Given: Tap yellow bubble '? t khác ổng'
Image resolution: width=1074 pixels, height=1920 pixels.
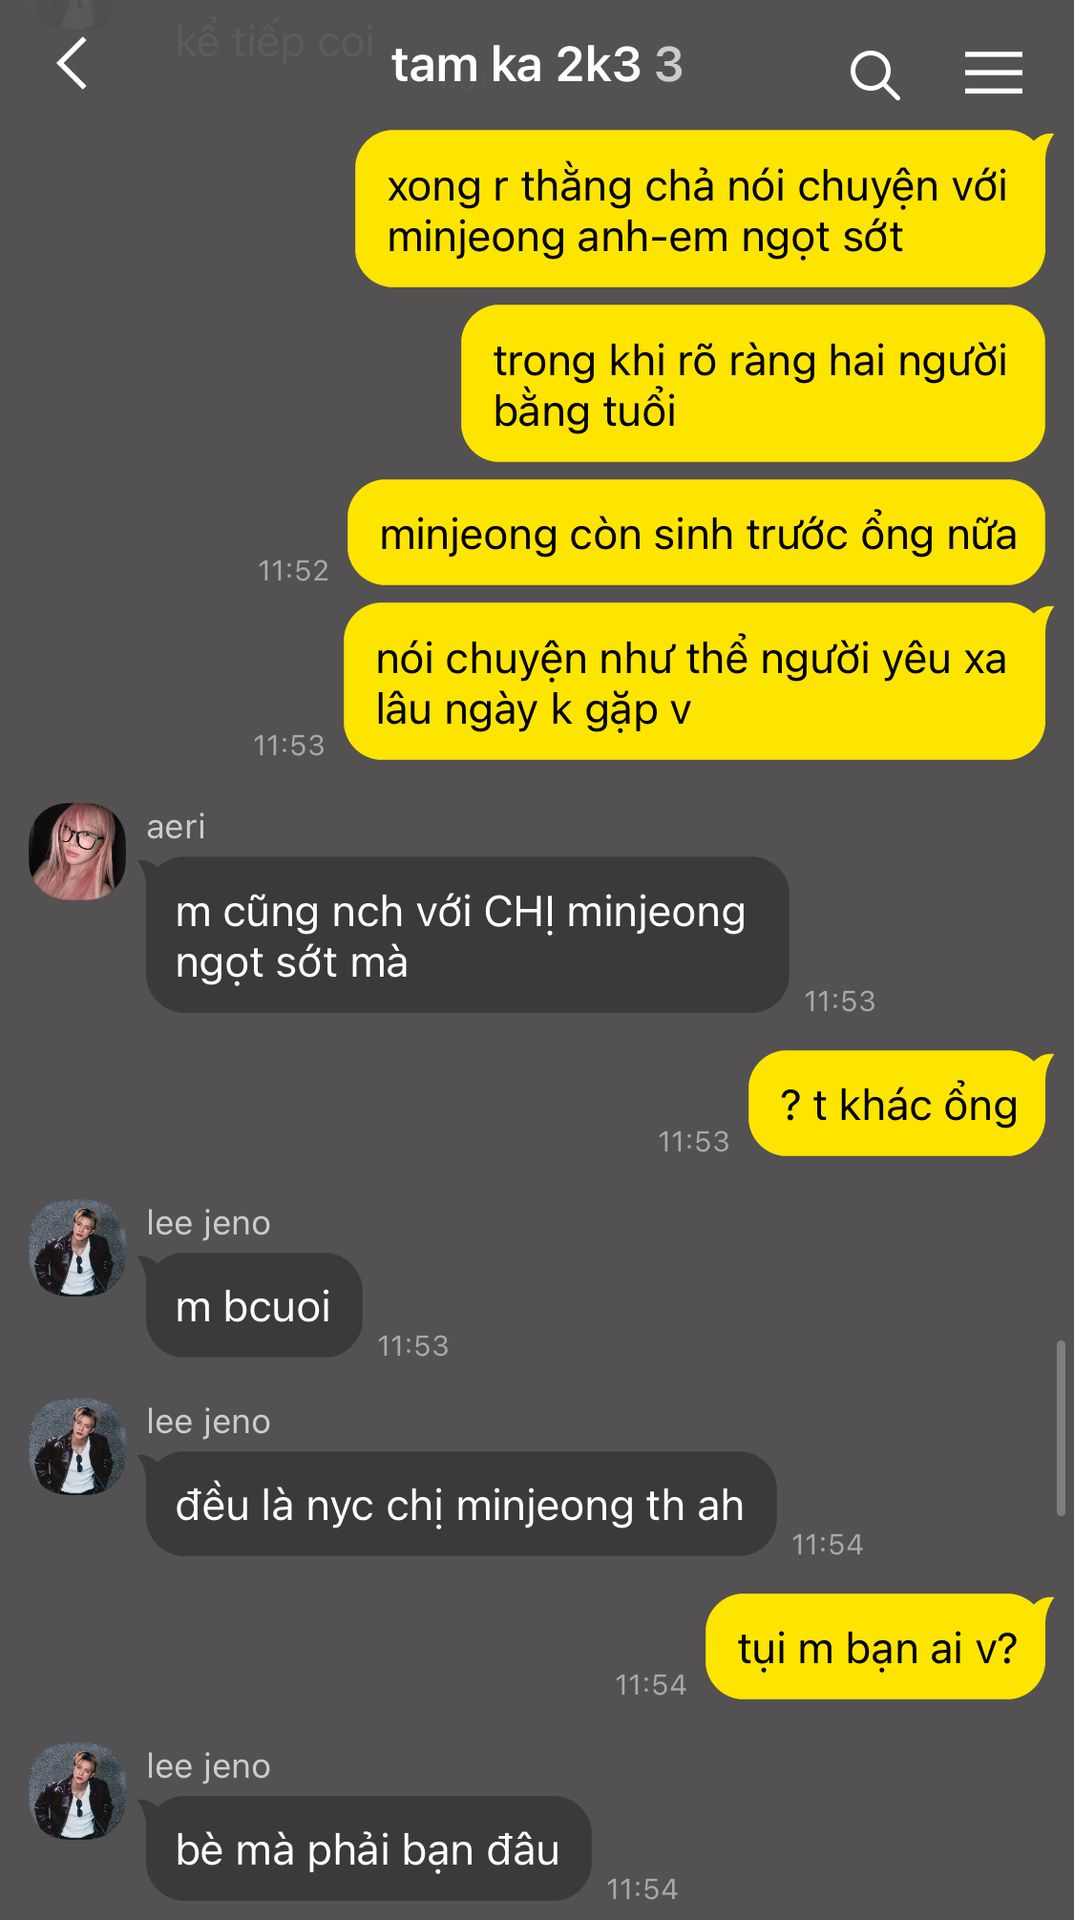Looking at the screenshot, I should [897, 1104].
